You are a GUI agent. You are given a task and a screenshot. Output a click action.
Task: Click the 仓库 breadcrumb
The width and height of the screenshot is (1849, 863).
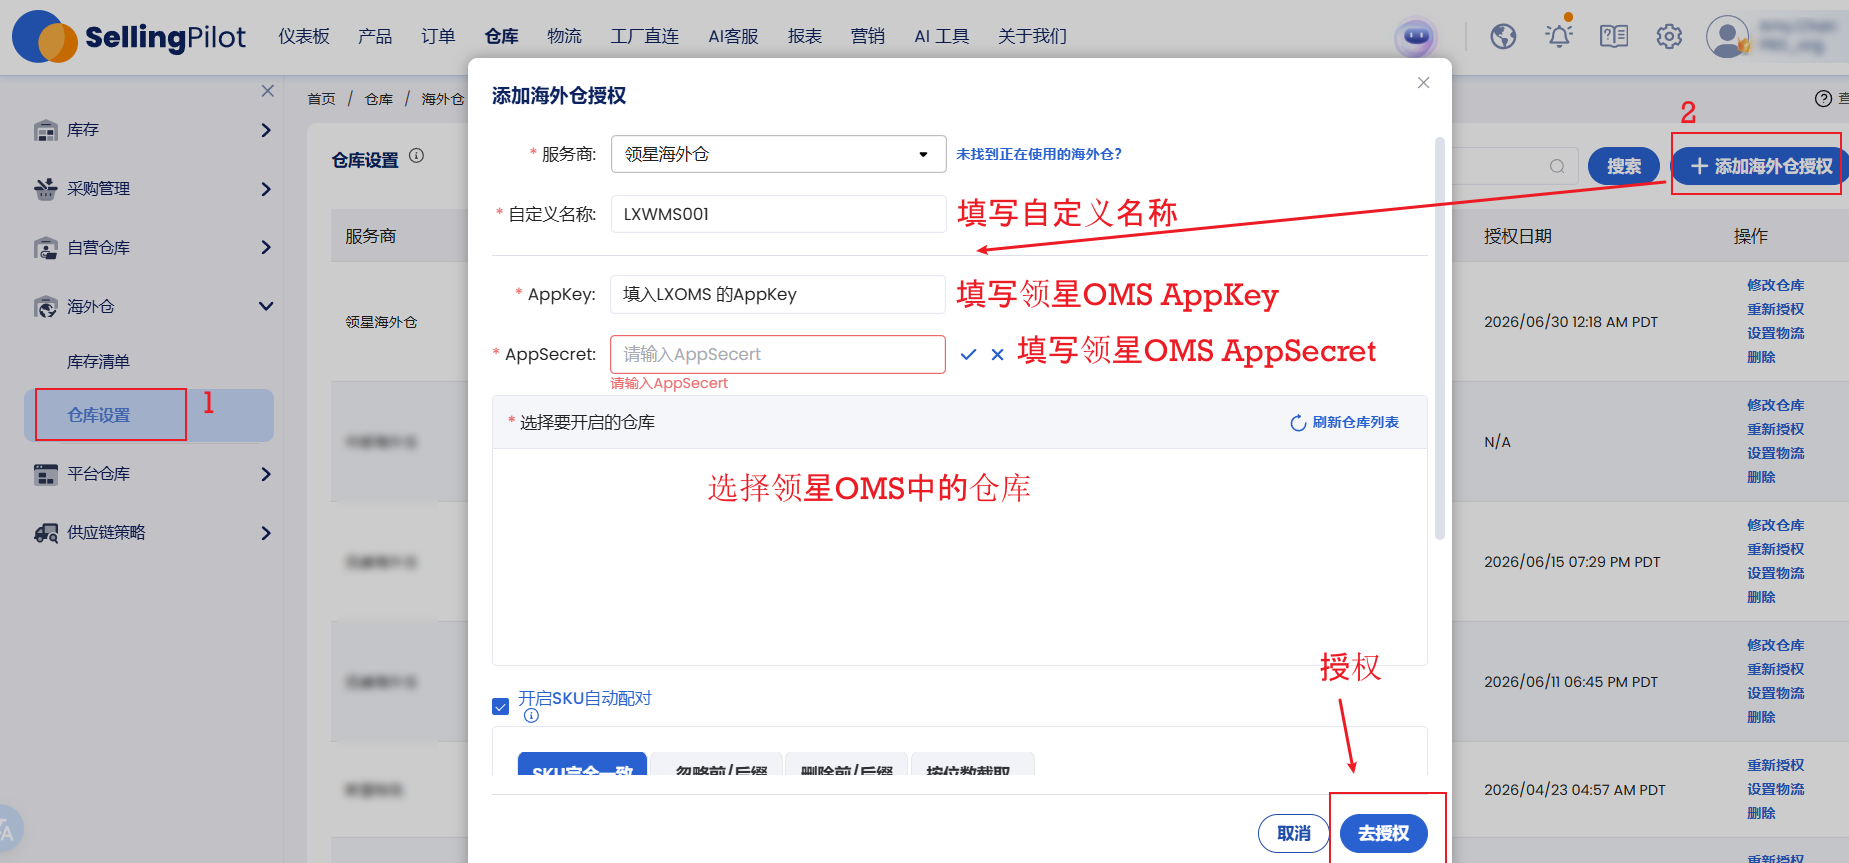379,99
